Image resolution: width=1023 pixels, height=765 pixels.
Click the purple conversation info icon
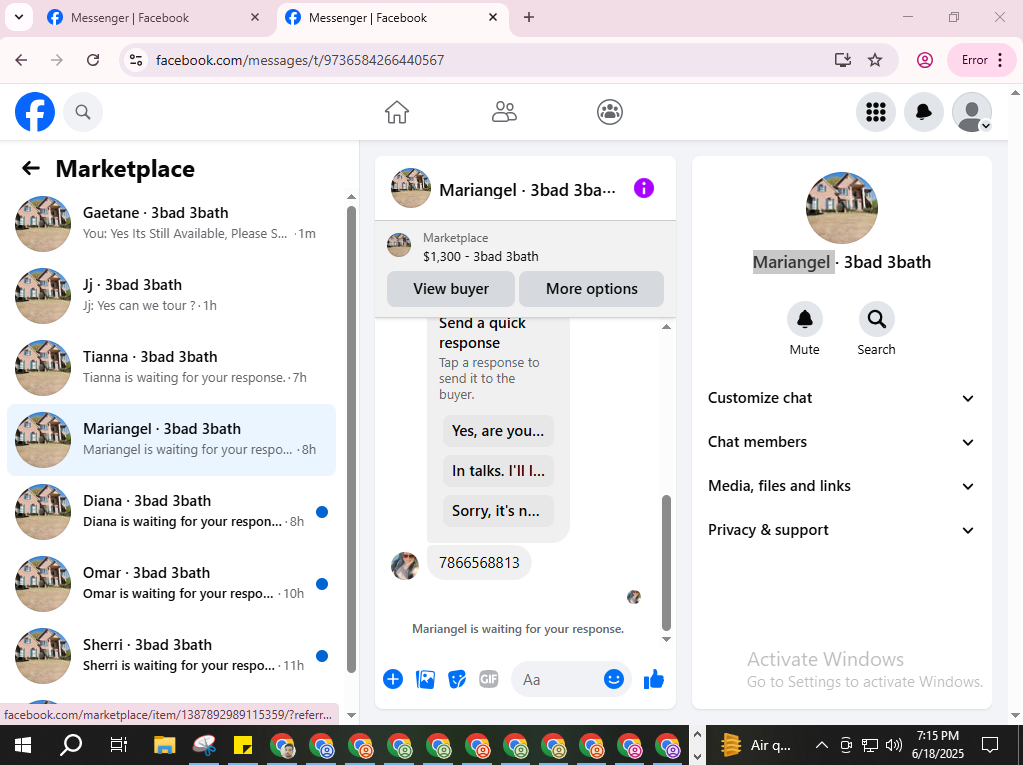click(x=644, y=188)
